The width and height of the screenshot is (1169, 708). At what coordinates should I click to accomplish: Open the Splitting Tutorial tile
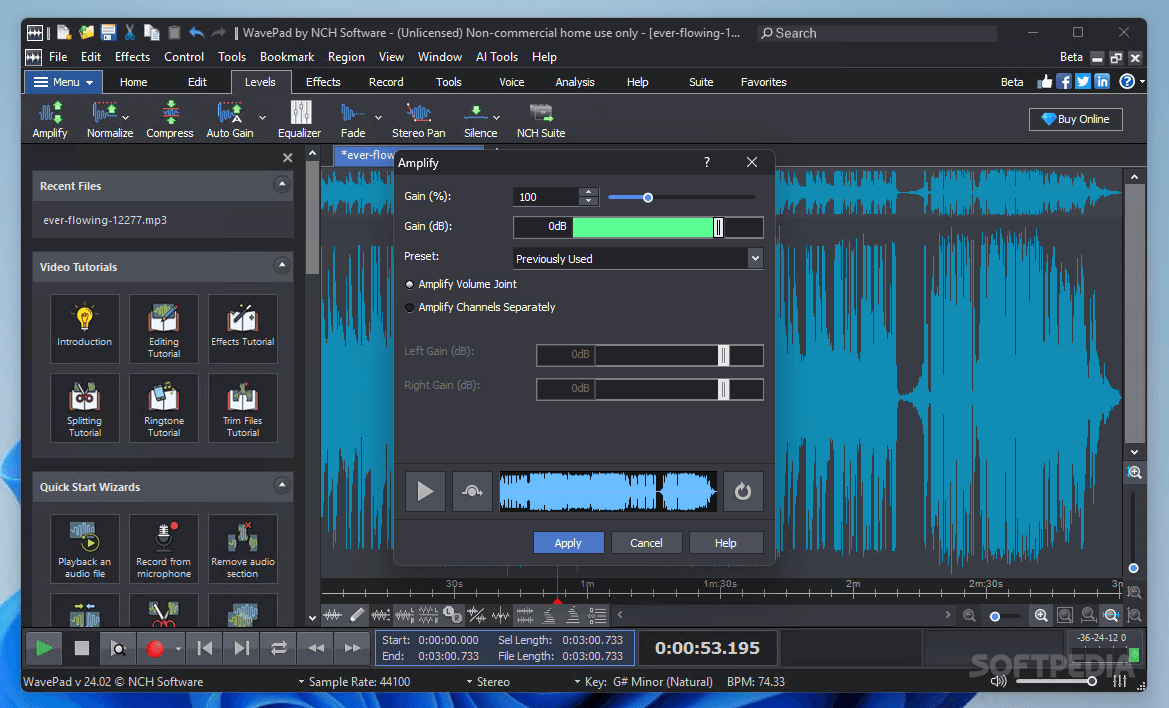(85, 408)
